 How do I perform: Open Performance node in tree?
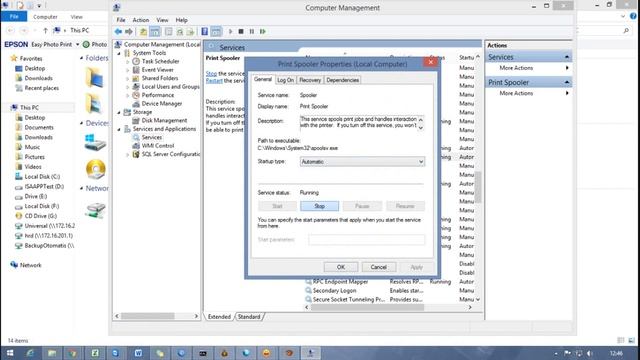tap(158, 95)
